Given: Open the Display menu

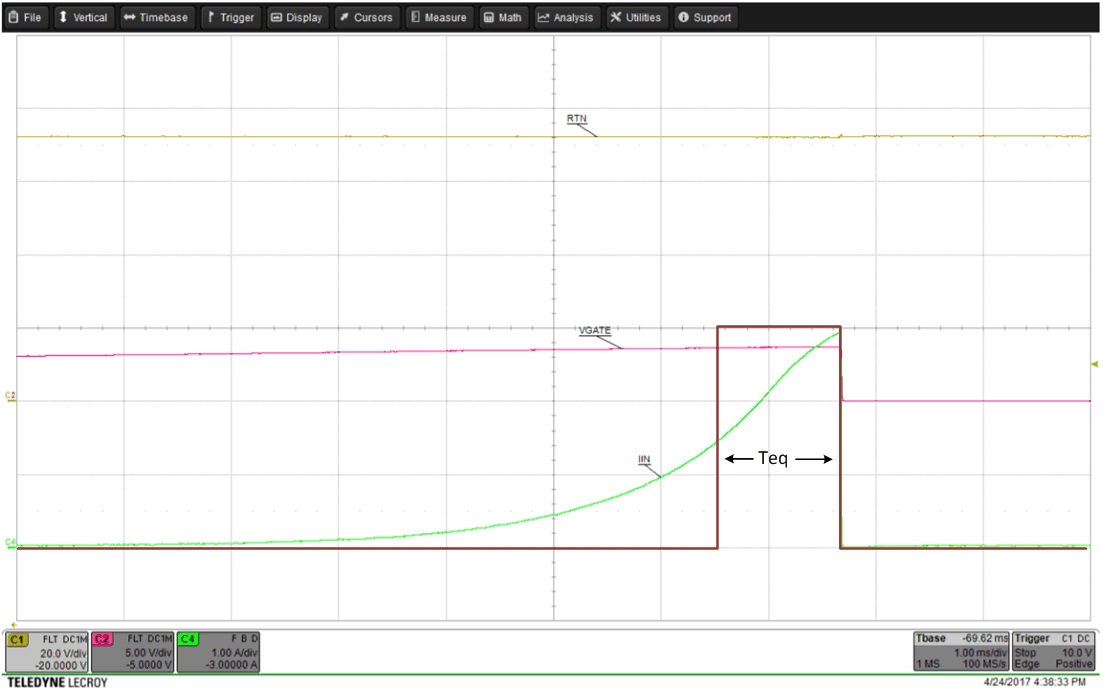Looking at the screenshot, I should coord(297,17).
